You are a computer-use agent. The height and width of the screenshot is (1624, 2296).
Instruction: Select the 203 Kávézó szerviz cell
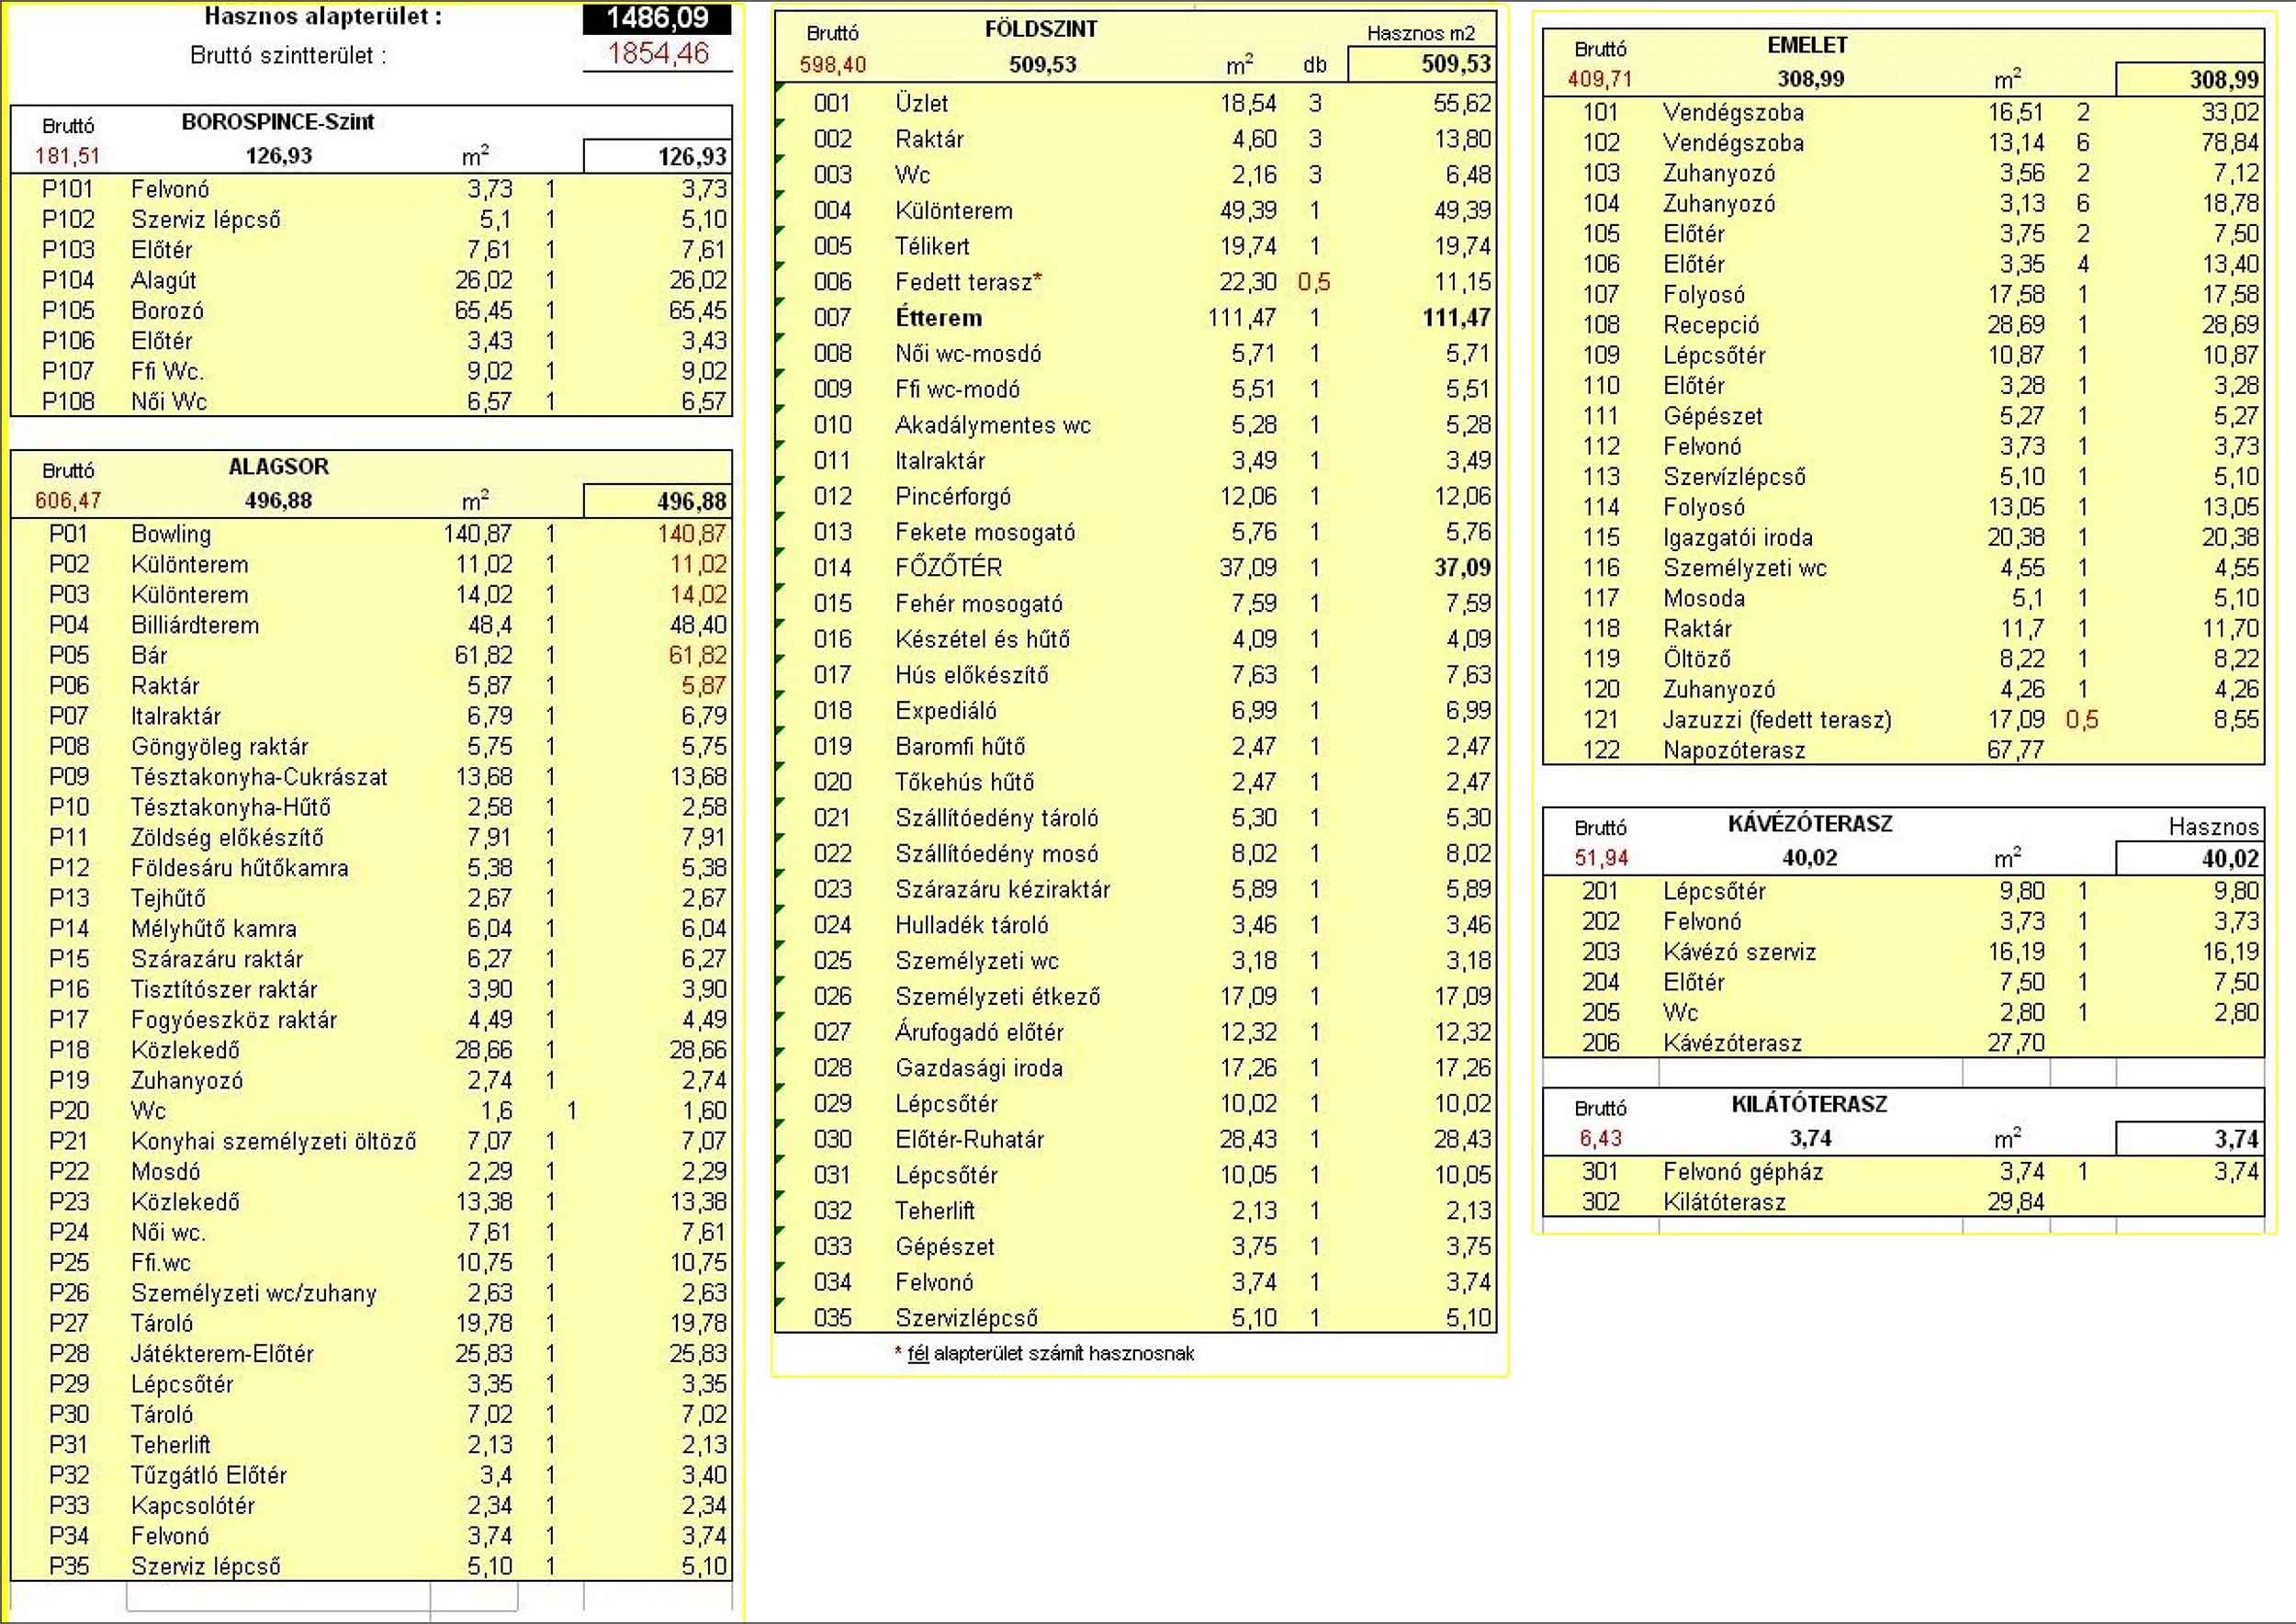[1739, 953]
